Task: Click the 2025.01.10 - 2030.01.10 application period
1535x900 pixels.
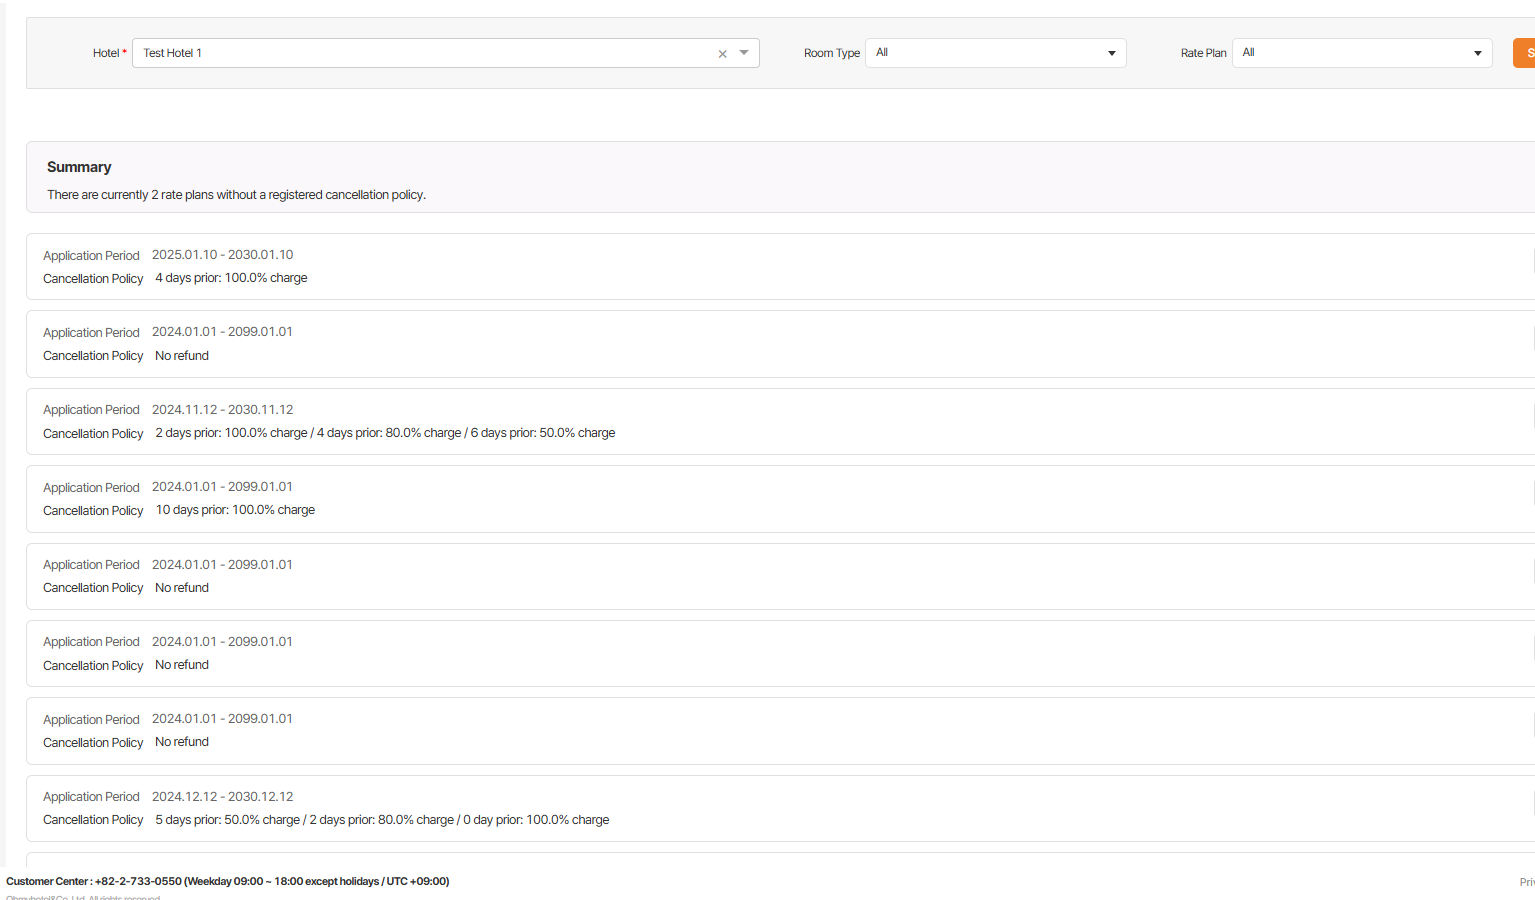Action: tap(222, 255)
